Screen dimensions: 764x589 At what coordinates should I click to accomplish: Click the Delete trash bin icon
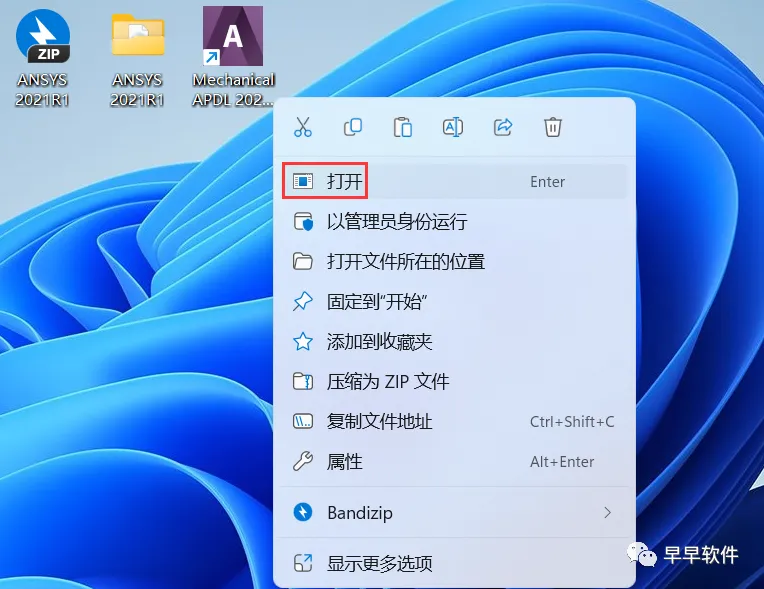[553, 127]
